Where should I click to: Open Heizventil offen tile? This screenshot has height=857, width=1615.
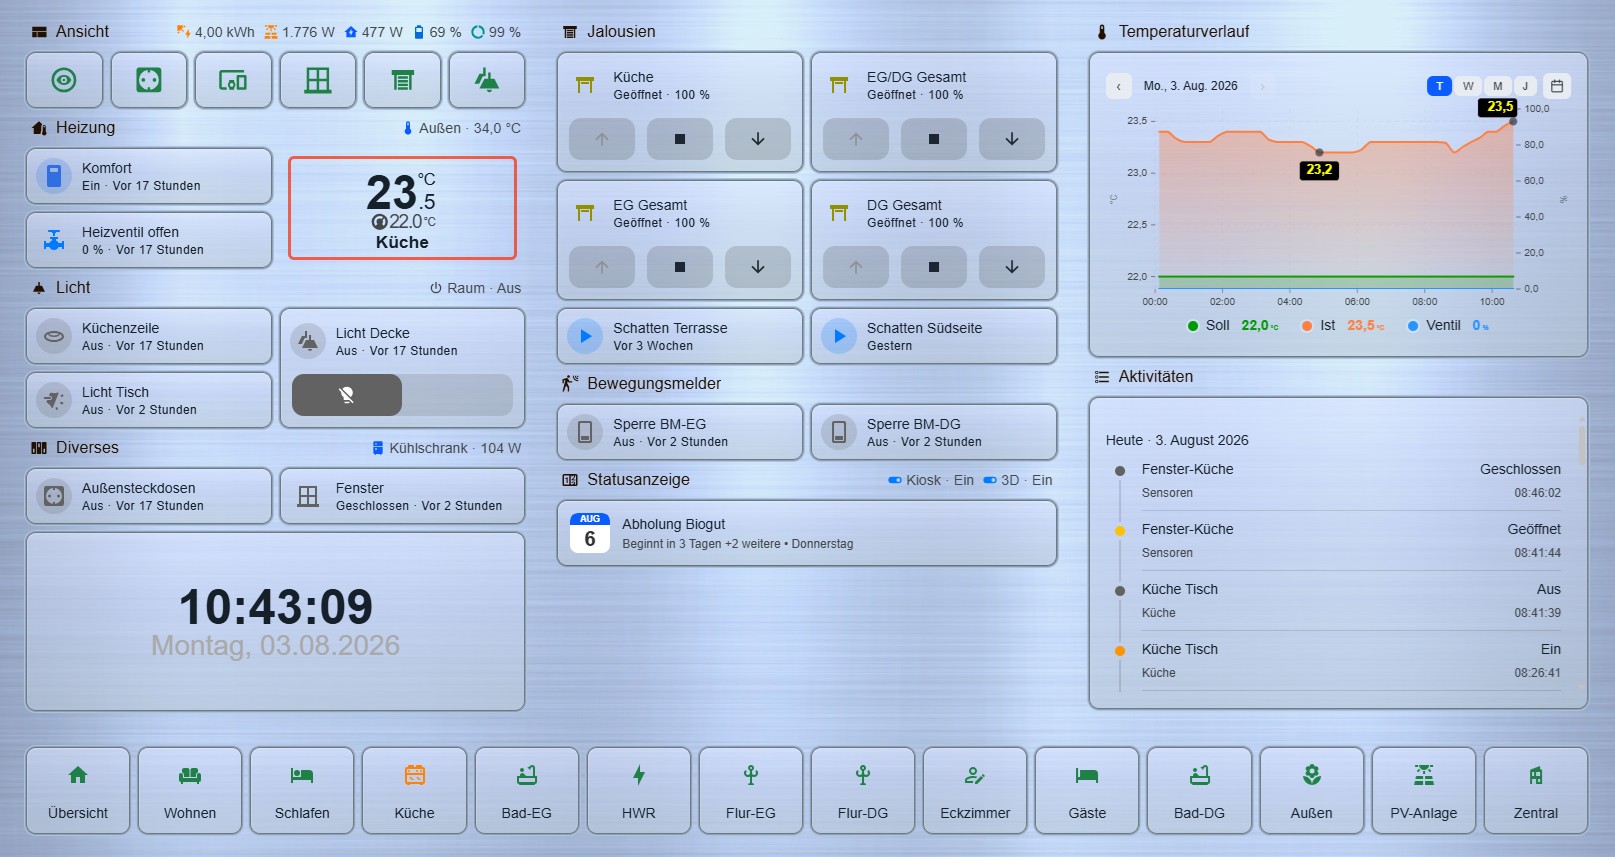click(x=149, y=240)
